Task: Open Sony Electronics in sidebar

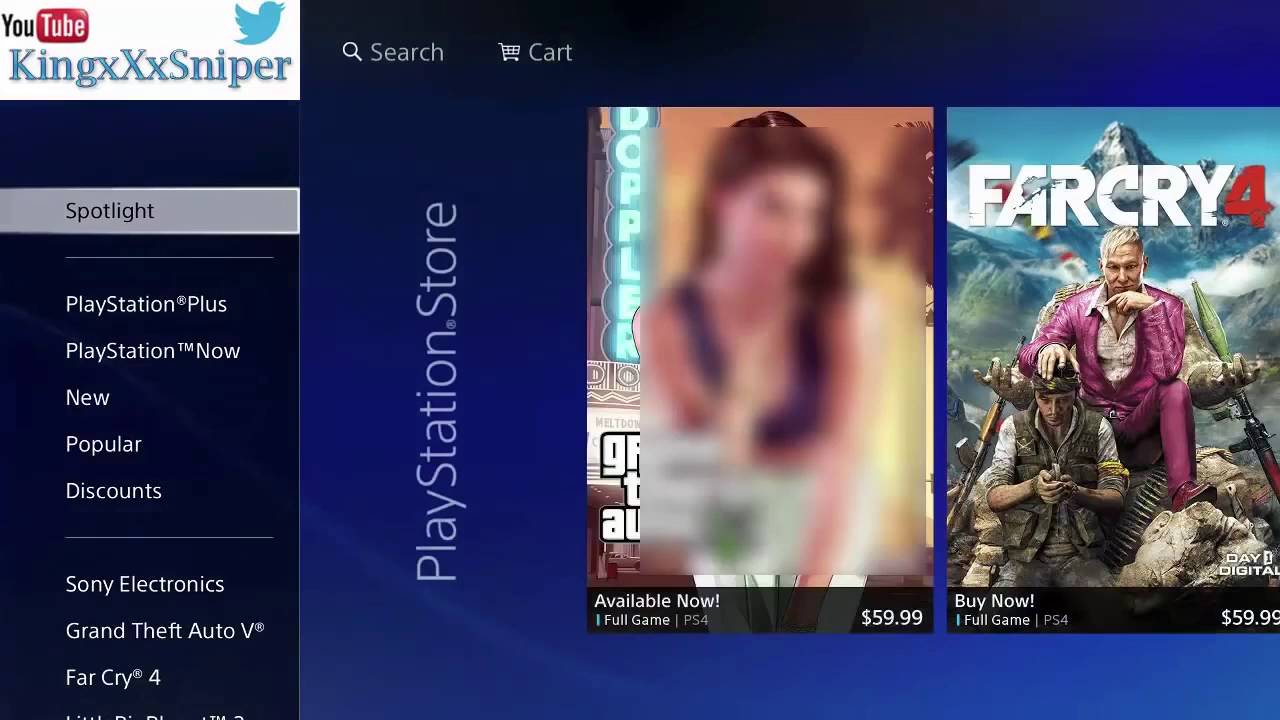Action: point(145,584)
